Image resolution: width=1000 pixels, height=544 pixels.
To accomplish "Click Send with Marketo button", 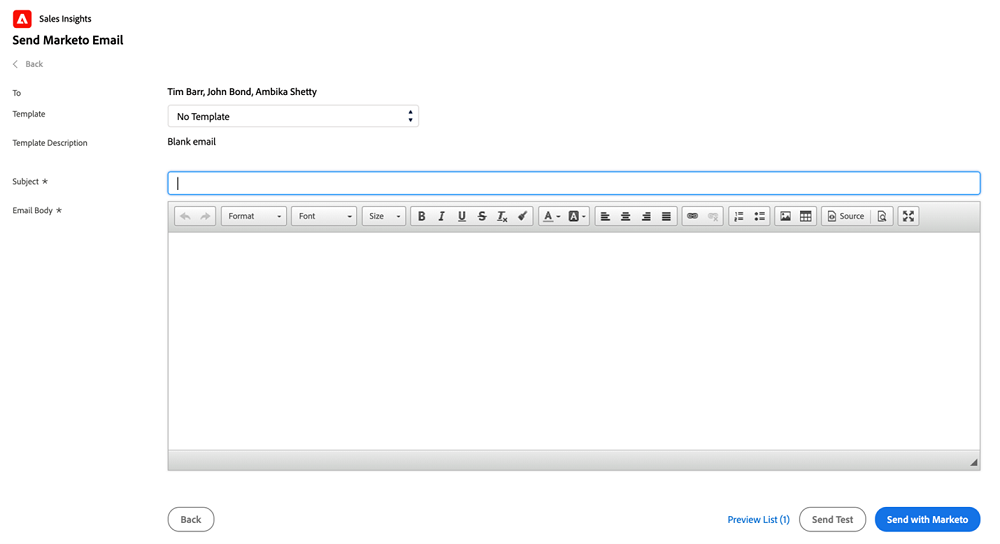I will (927, 519).
